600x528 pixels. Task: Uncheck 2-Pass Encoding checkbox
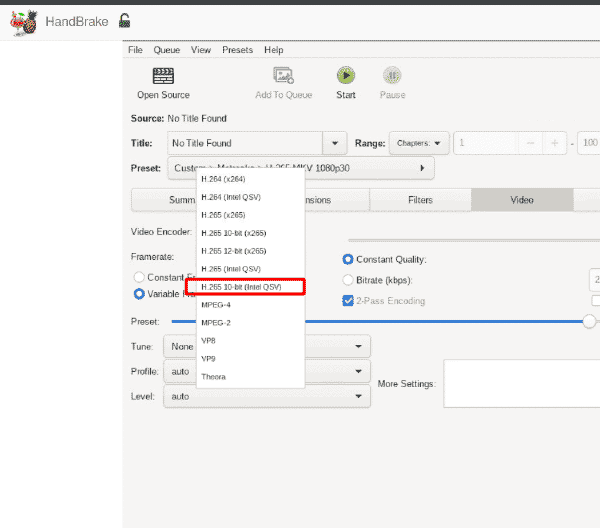pos(348,301)
